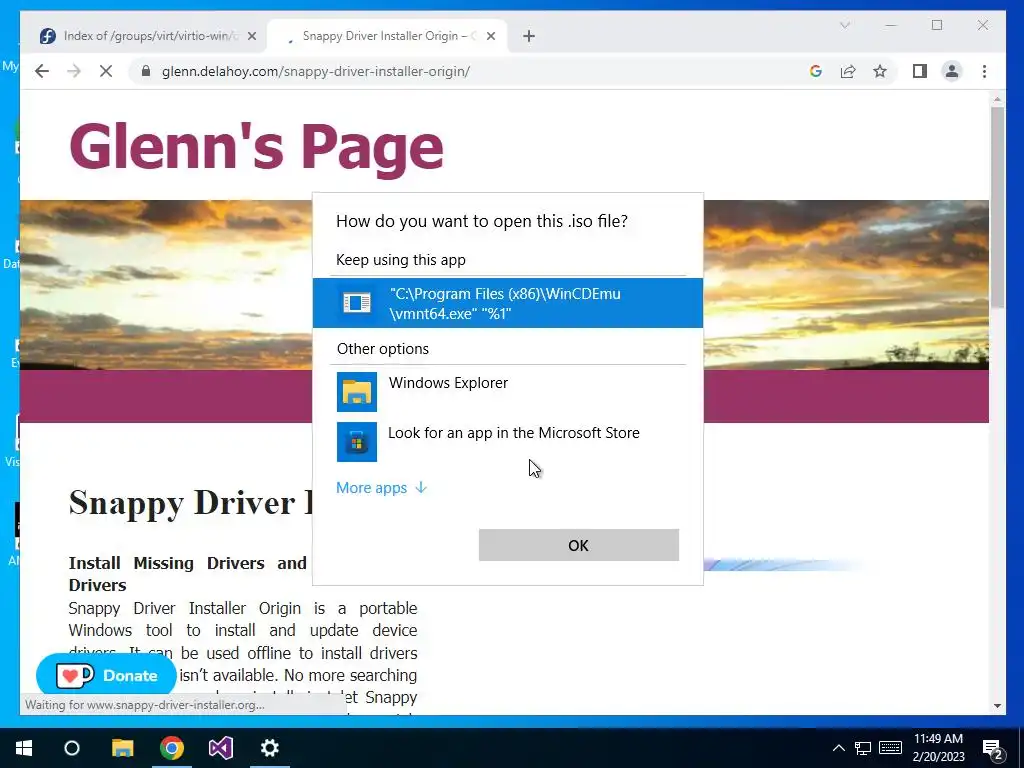Open the notification center icon
The height and width of the screenshot is (768, 1024).
pos(993,749)
